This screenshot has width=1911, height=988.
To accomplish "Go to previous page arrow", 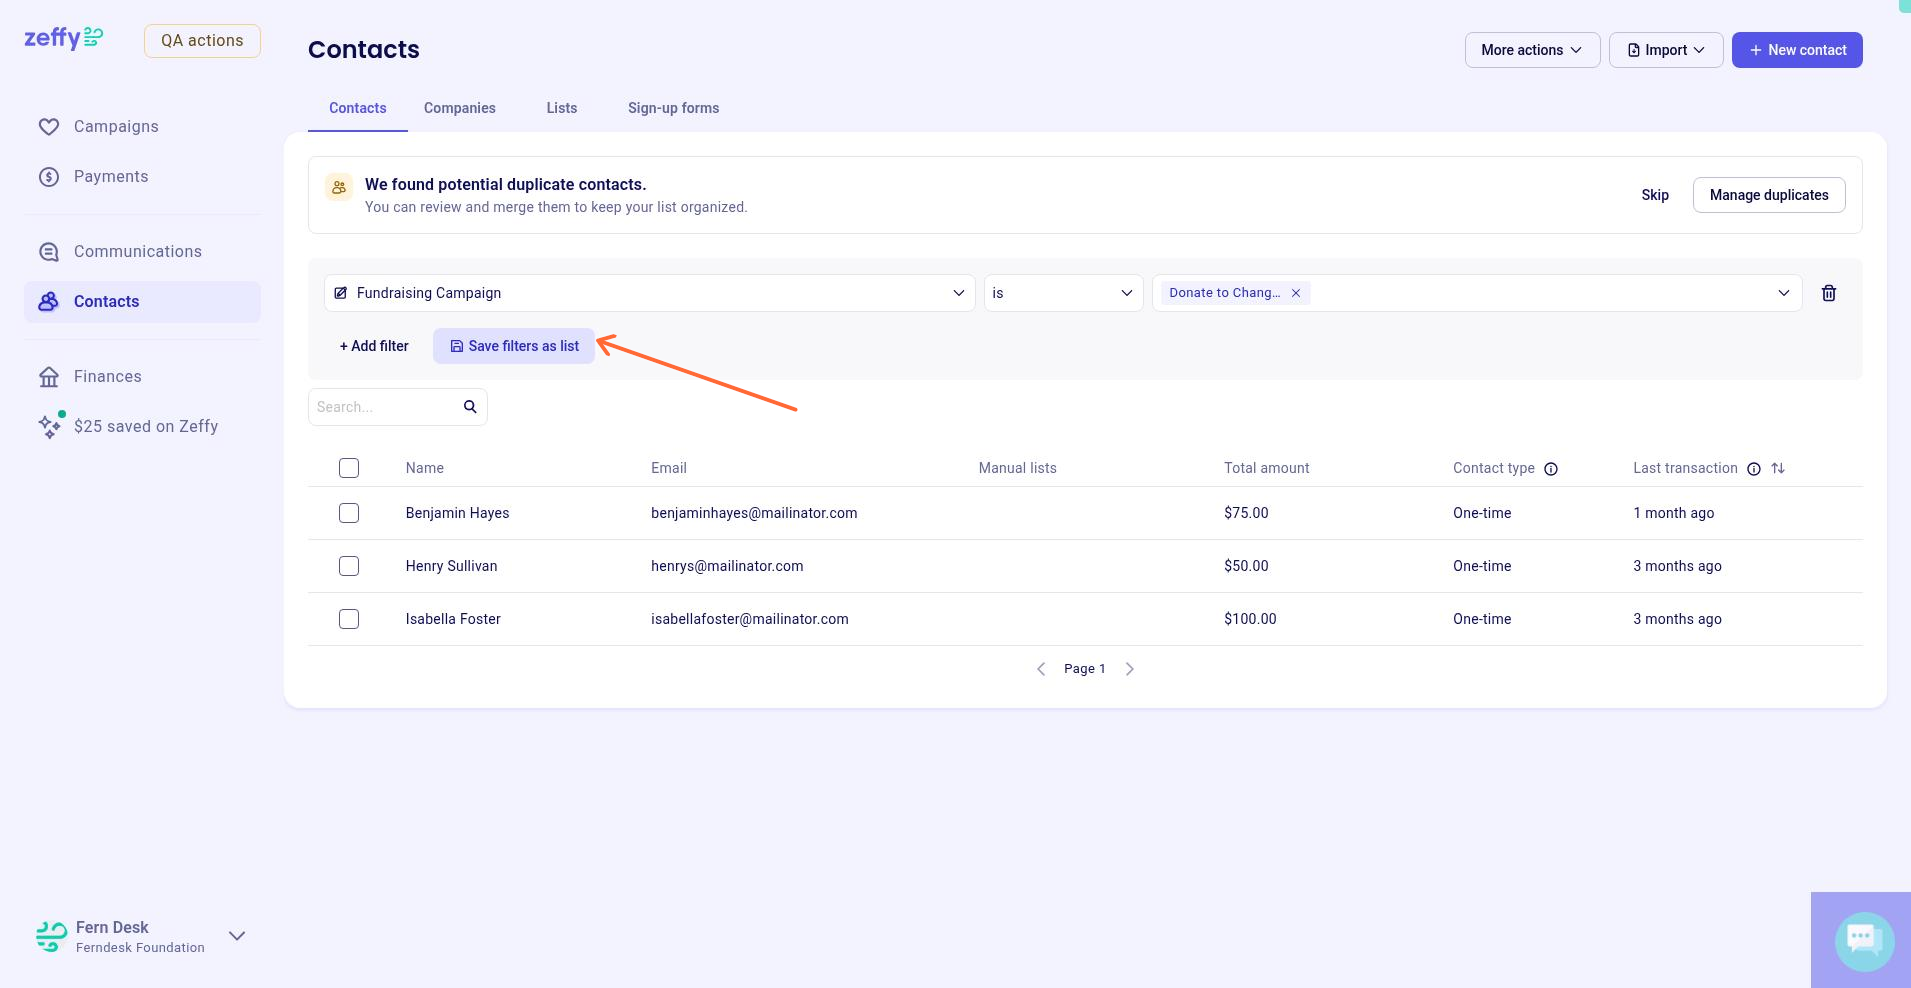I will pyautogui.click(x=1041, y=669).
